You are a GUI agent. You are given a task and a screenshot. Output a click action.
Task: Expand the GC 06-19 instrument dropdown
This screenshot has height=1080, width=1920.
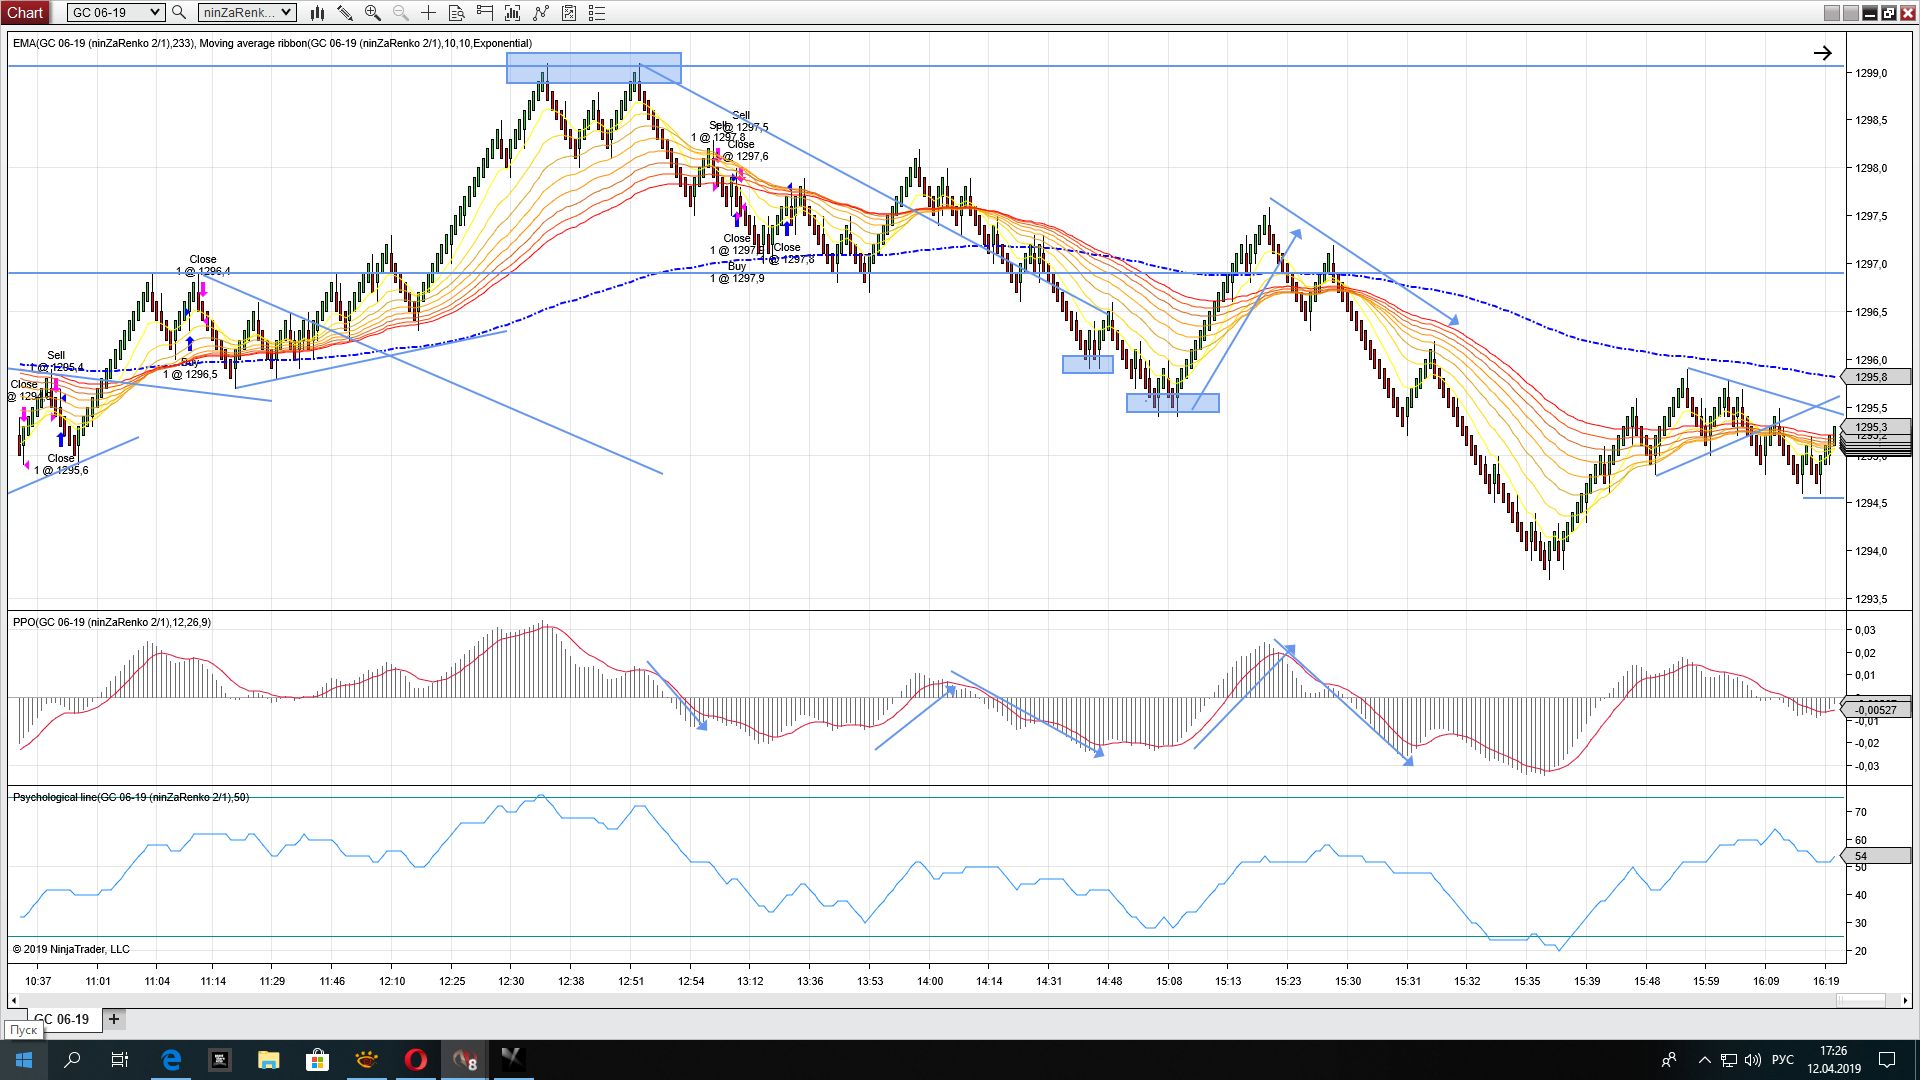pyautogui.click(x=116, y=13)
